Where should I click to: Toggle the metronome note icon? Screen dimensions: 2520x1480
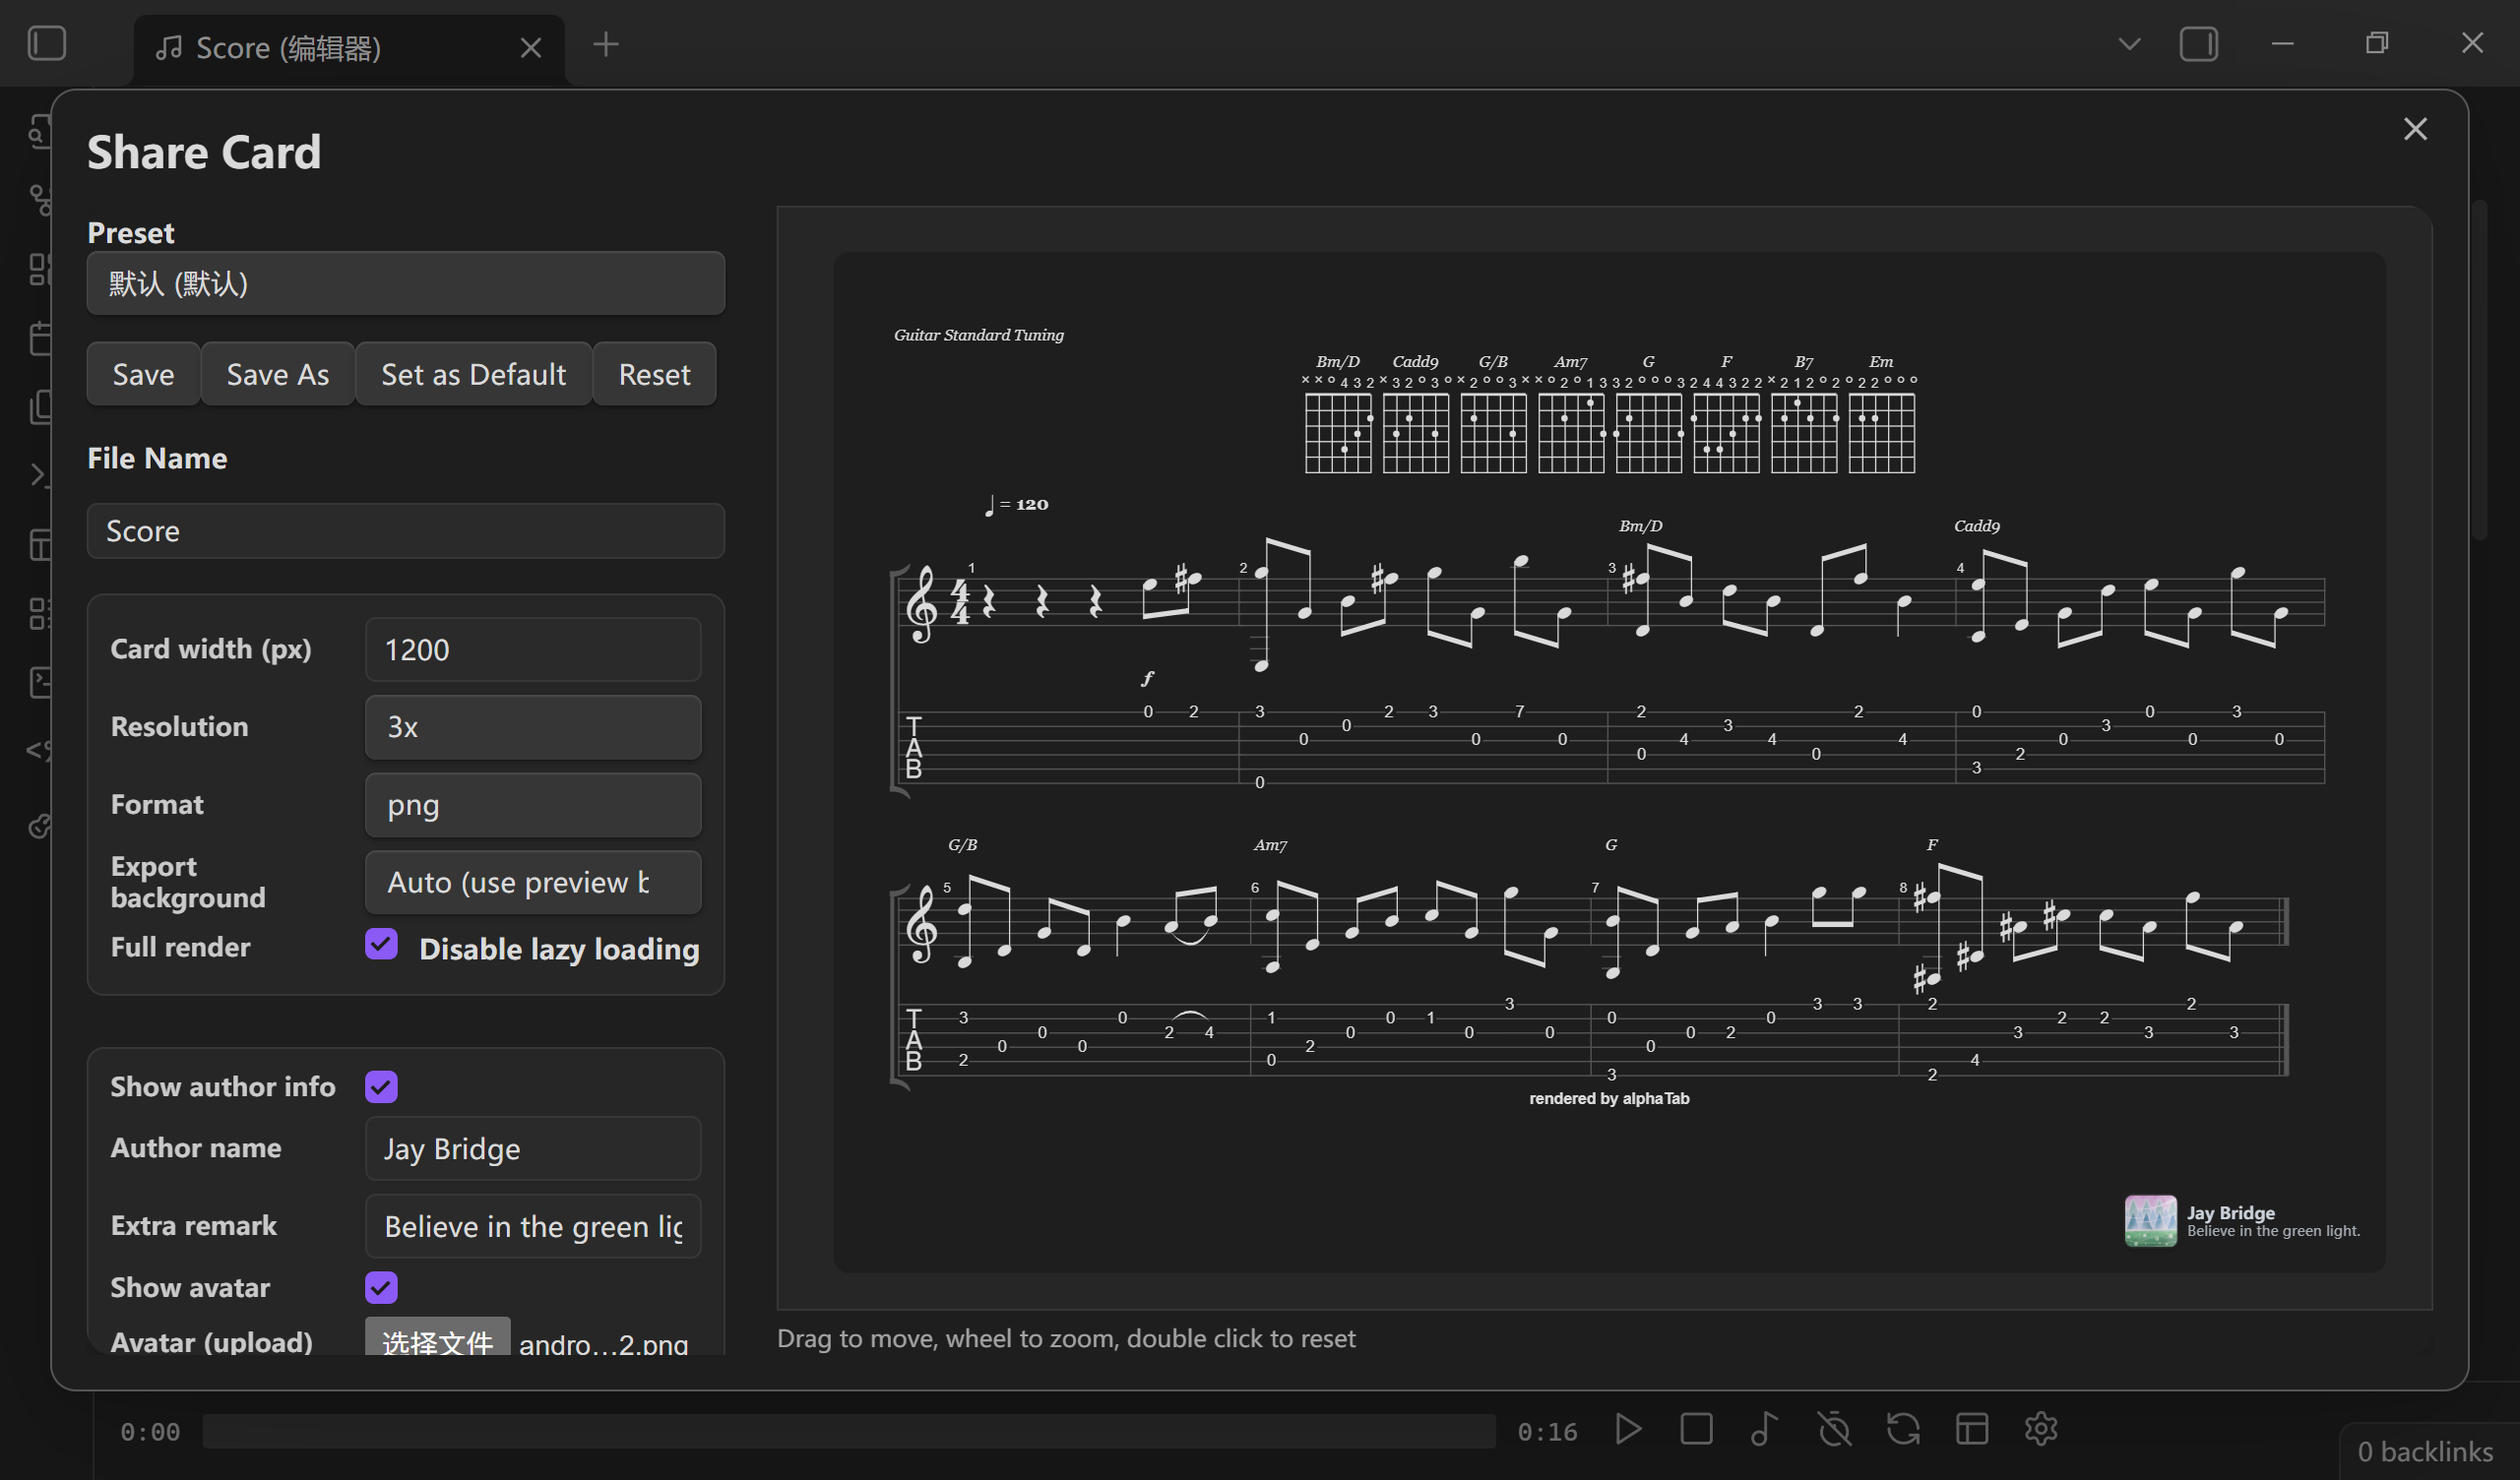coord(1764,1429)
